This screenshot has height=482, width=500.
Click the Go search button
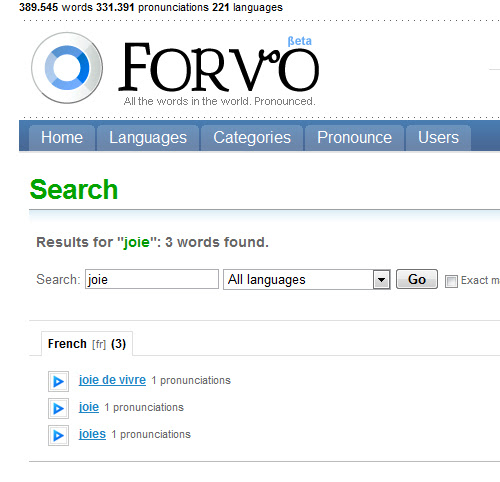(x=417, y=279)
